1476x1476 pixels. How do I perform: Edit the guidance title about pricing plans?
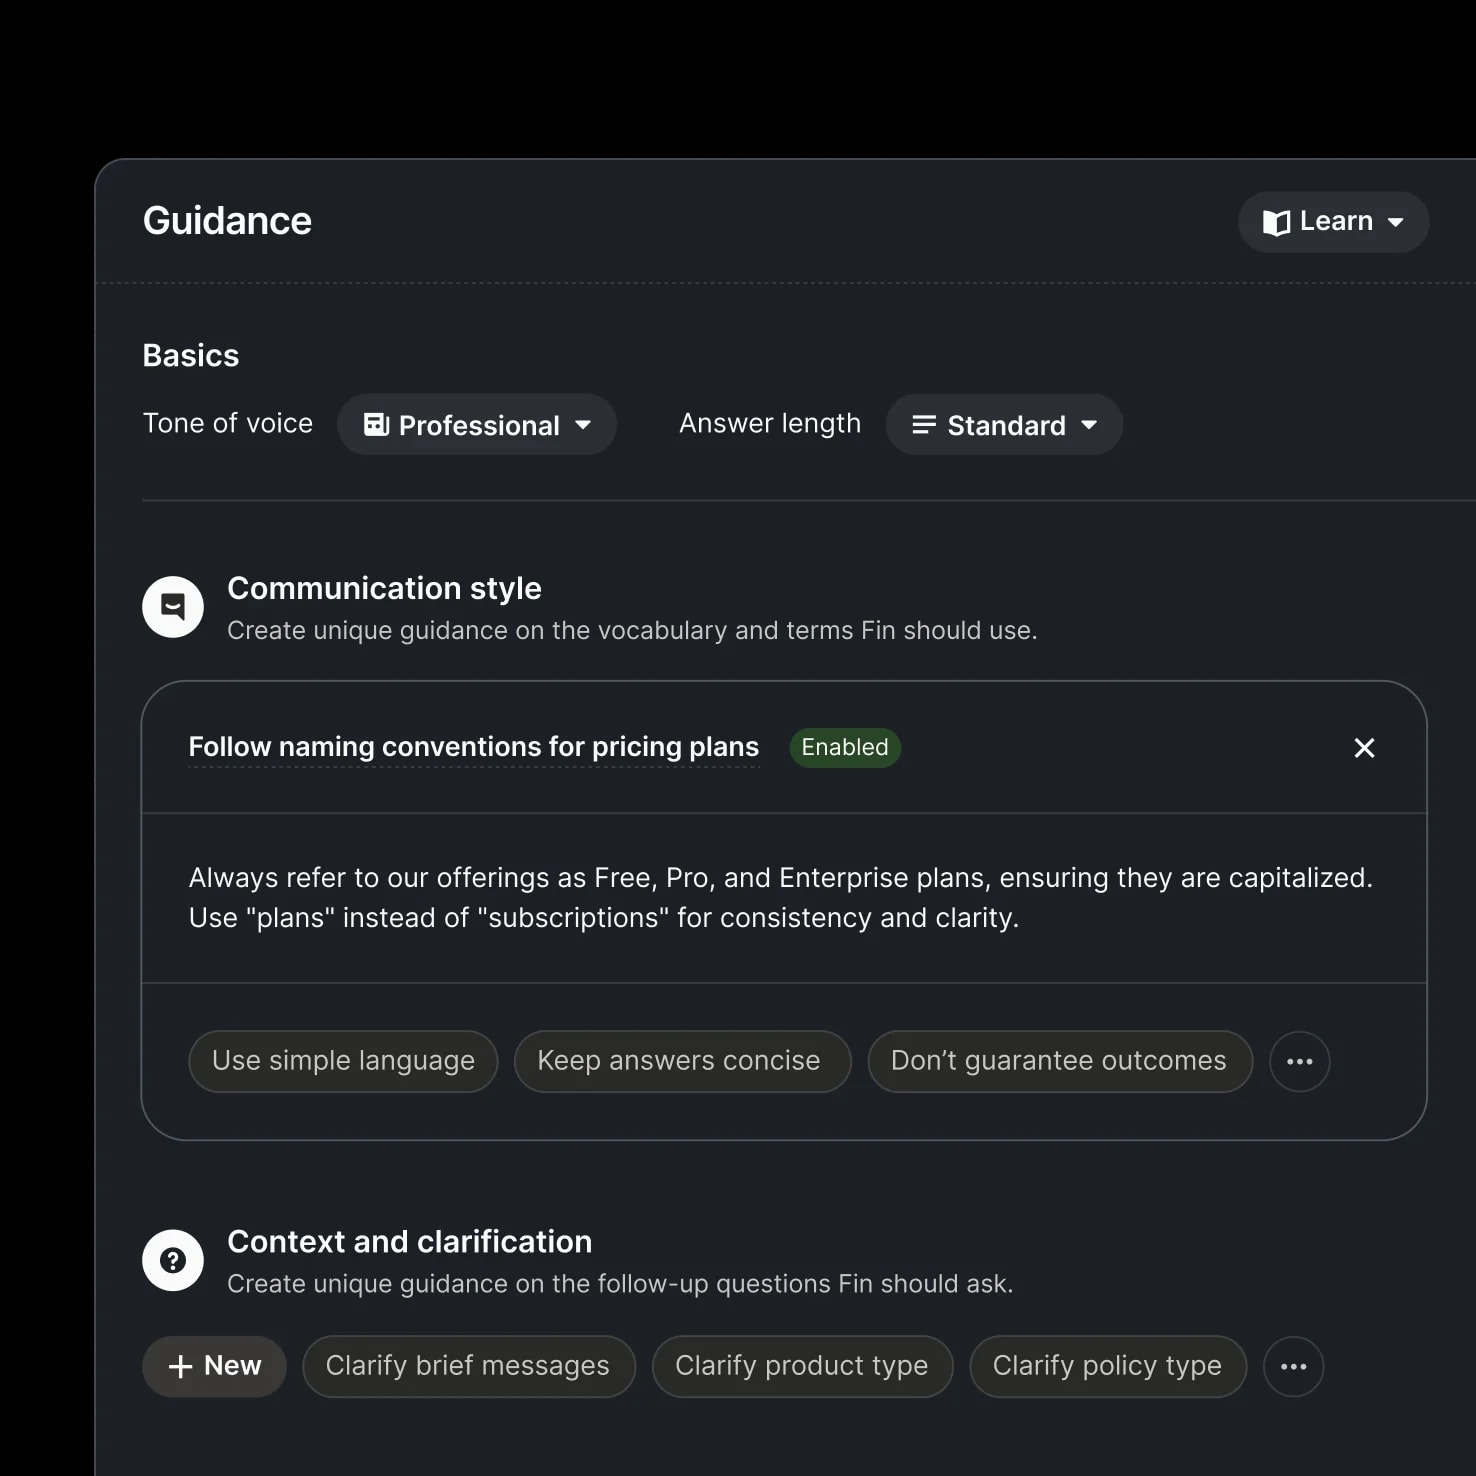[x=473, y=748]
